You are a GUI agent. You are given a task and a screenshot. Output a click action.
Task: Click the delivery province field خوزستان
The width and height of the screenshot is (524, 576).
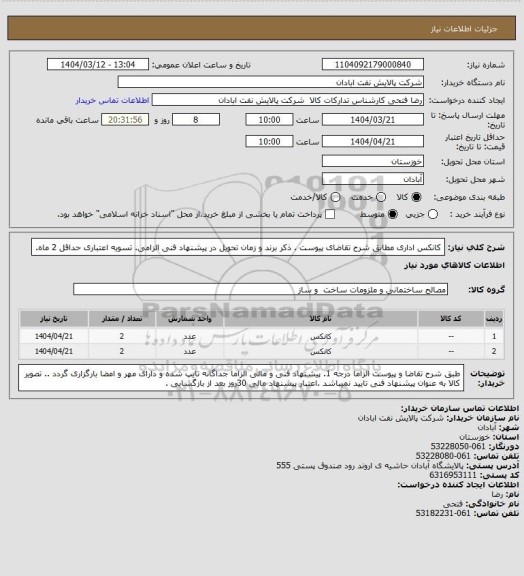[x=373, y=161]
